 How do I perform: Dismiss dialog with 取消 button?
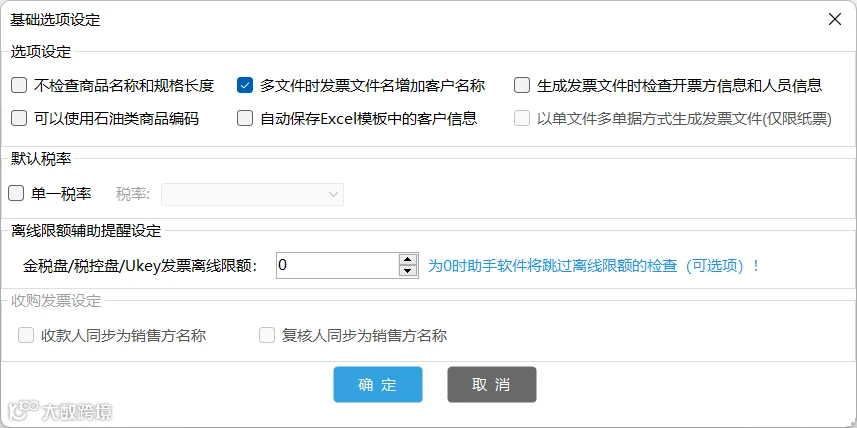point(491,384)
